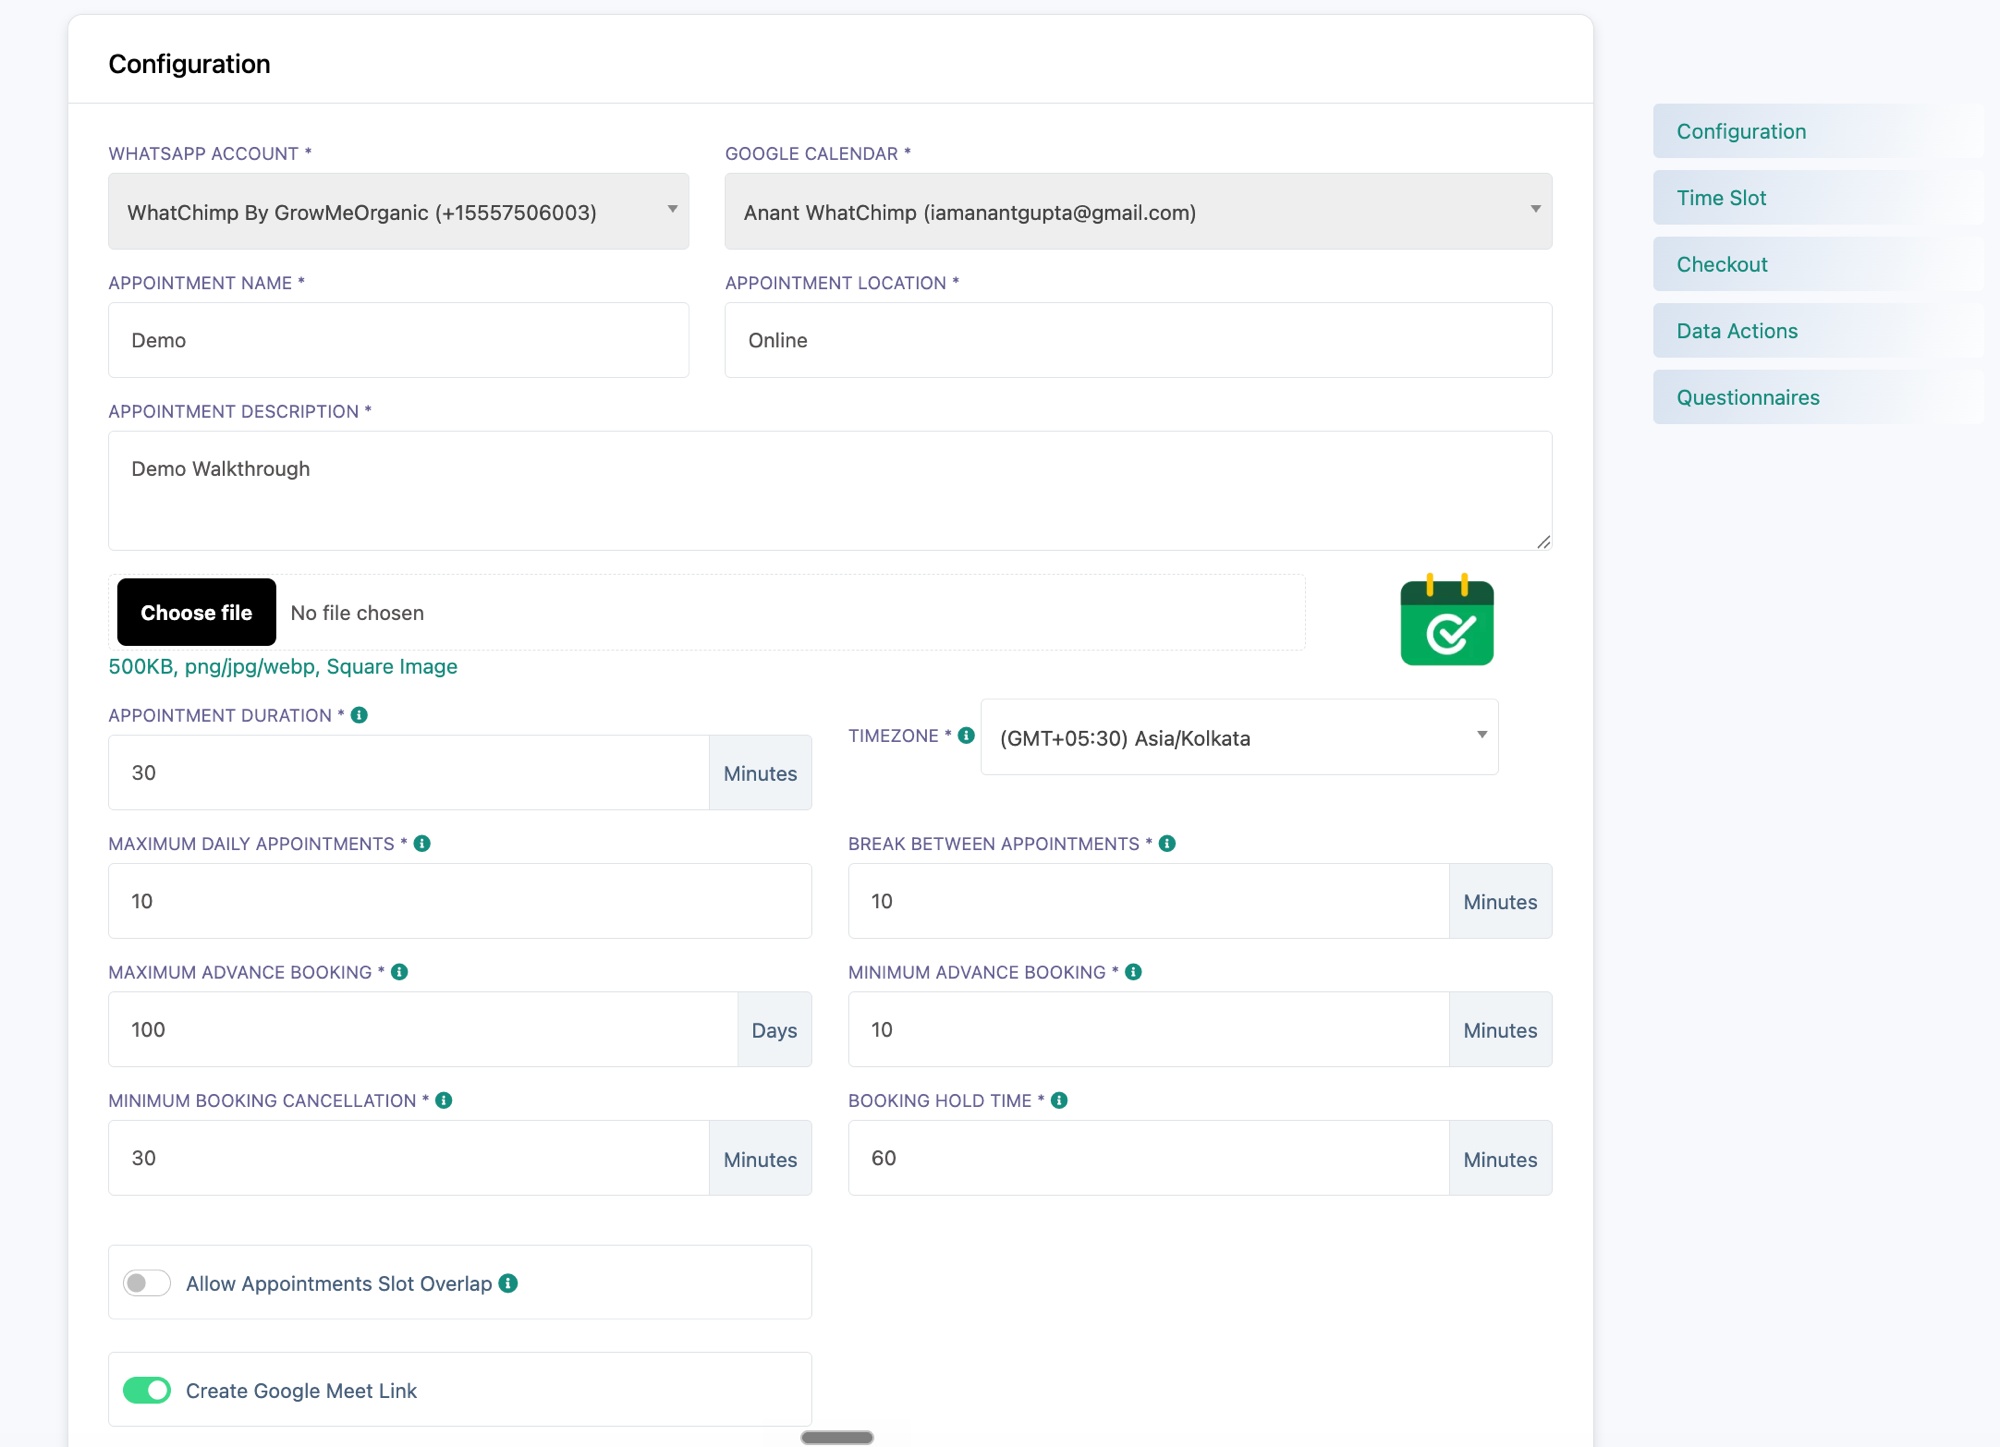The height and width of the screenshot is (1447, 2000).
Task: Go to Configuration section tab
Action: [1817, 131]
